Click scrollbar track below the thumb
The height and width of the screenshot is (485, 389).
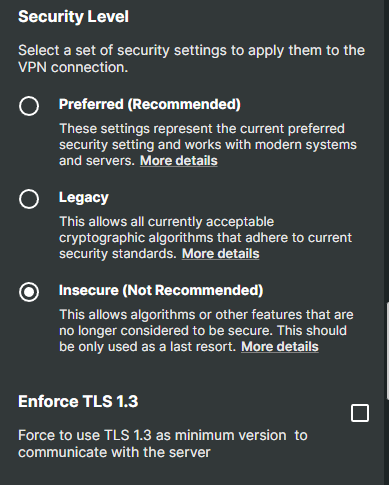coord(387,442)
